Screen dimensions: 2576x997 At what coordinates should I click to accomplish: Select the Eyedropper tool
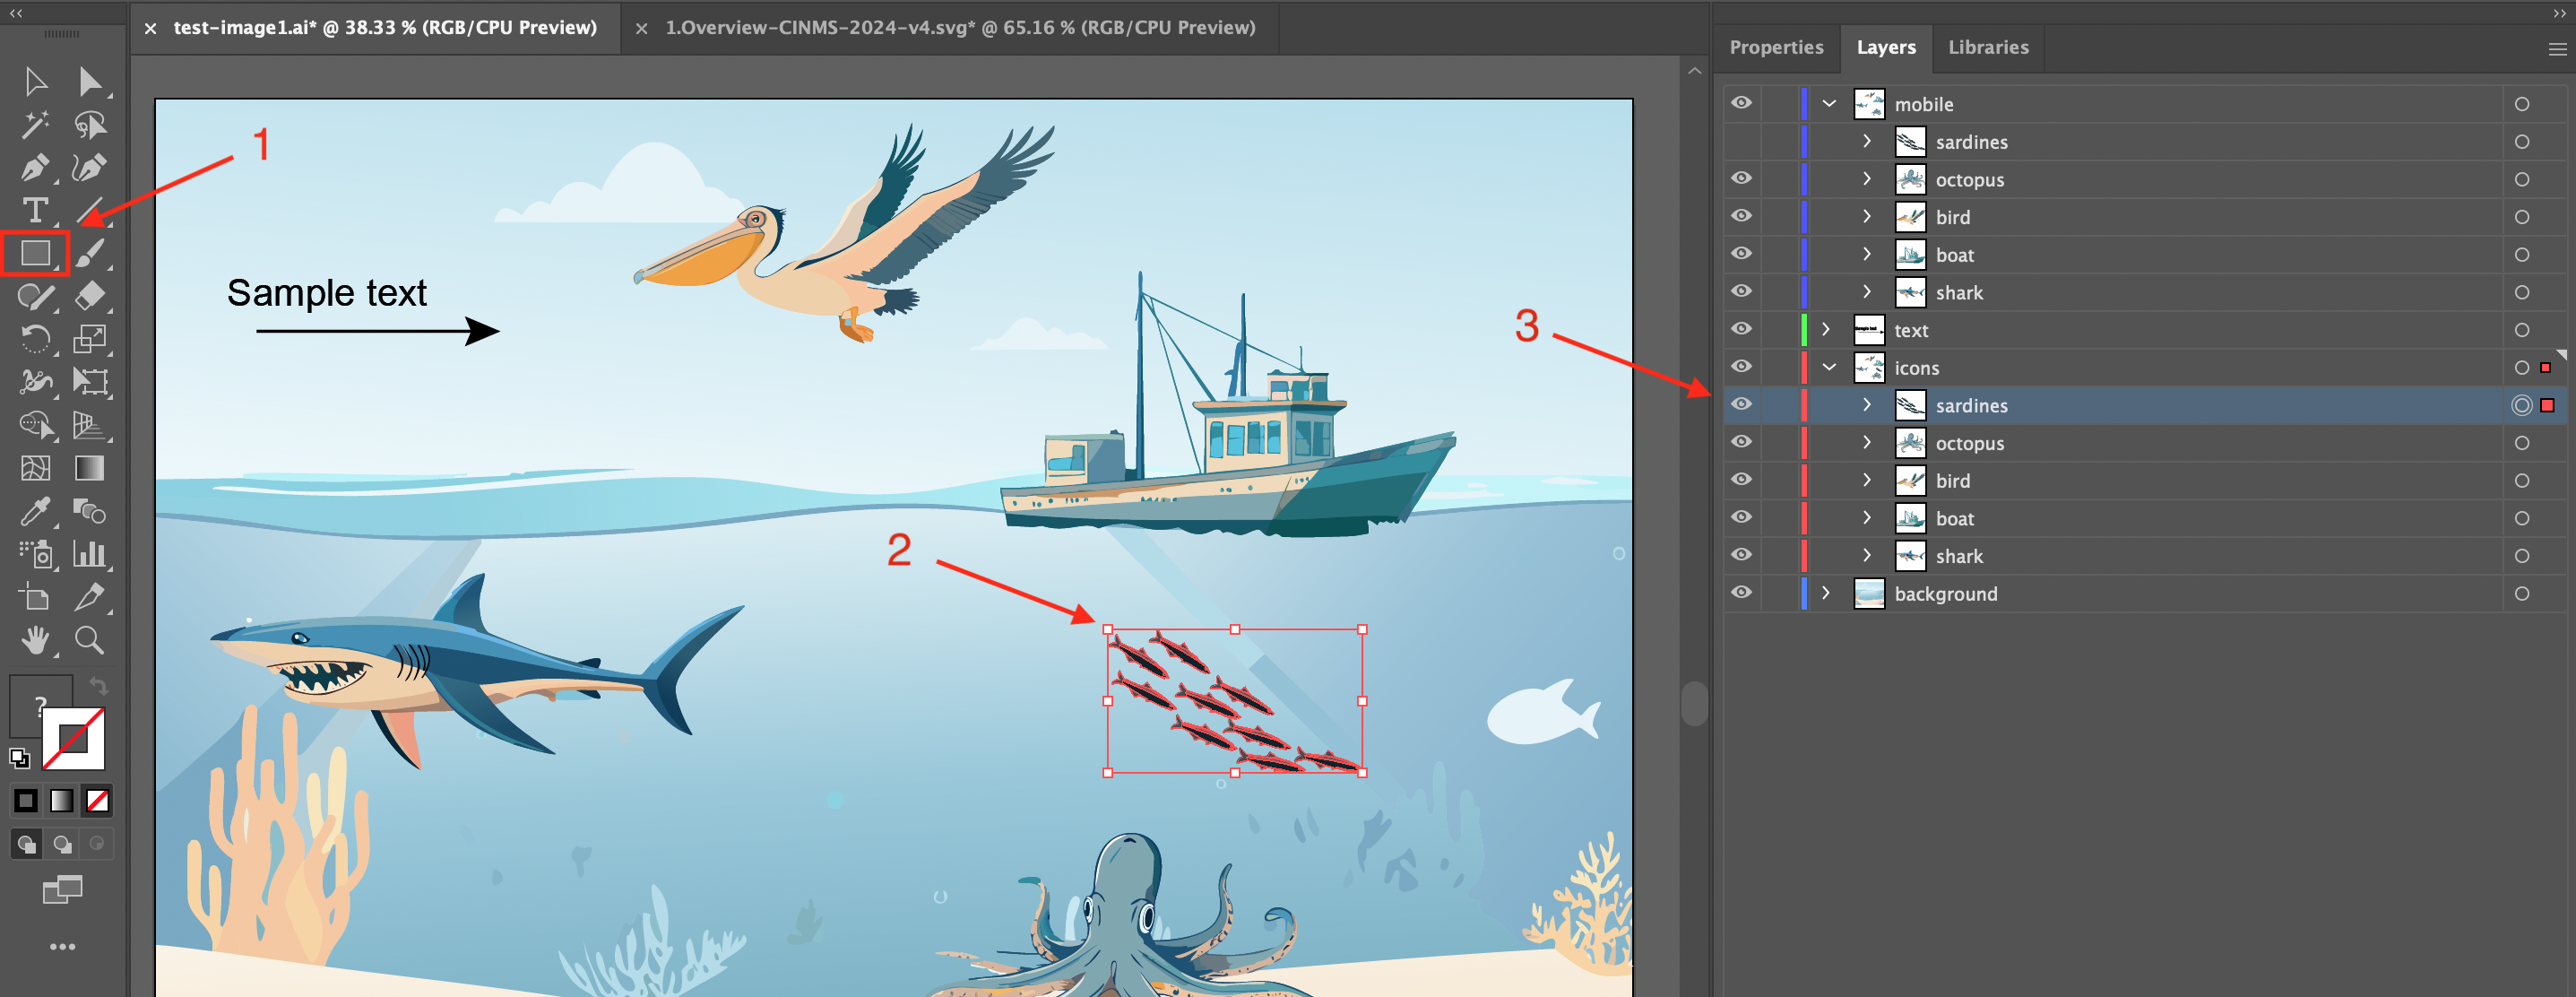[x=34, y=511]
